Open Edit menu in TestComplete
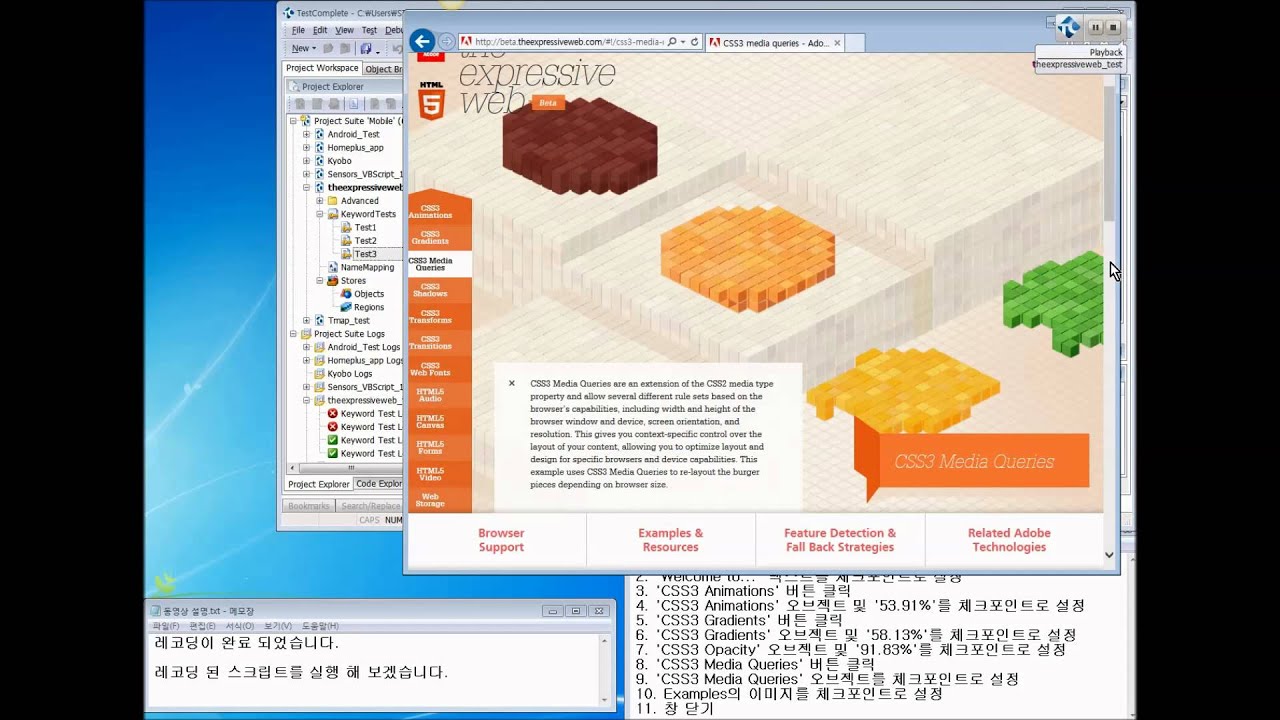Image resolution: width=1280 pixels, height=720 pixels. 320,30
